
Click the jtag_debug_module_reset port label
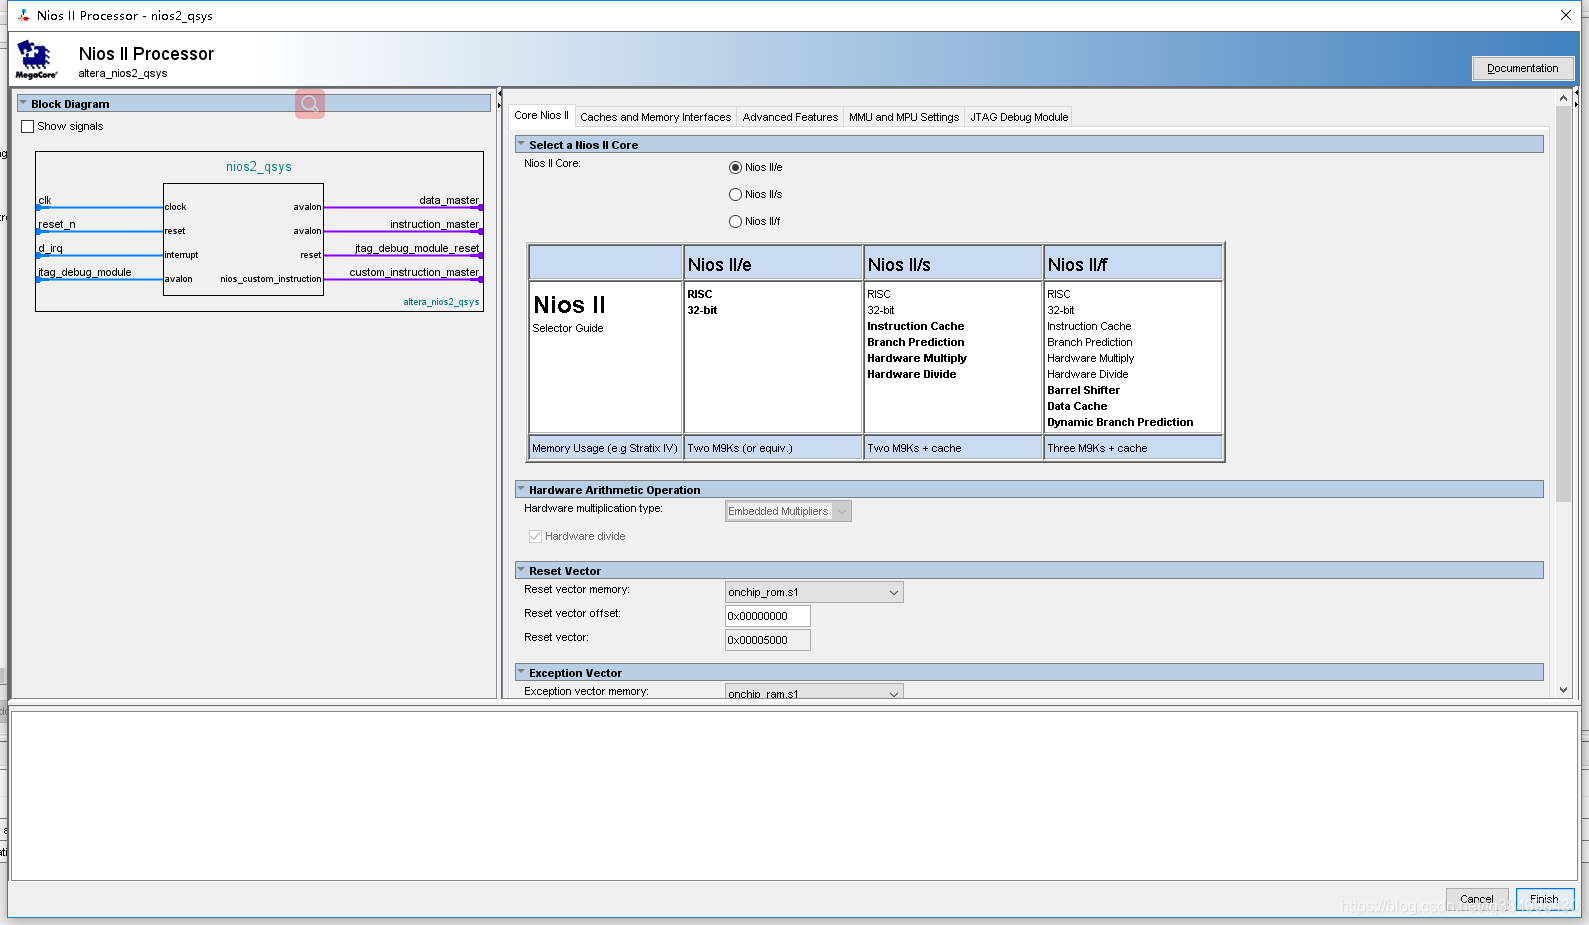point(417,248)
